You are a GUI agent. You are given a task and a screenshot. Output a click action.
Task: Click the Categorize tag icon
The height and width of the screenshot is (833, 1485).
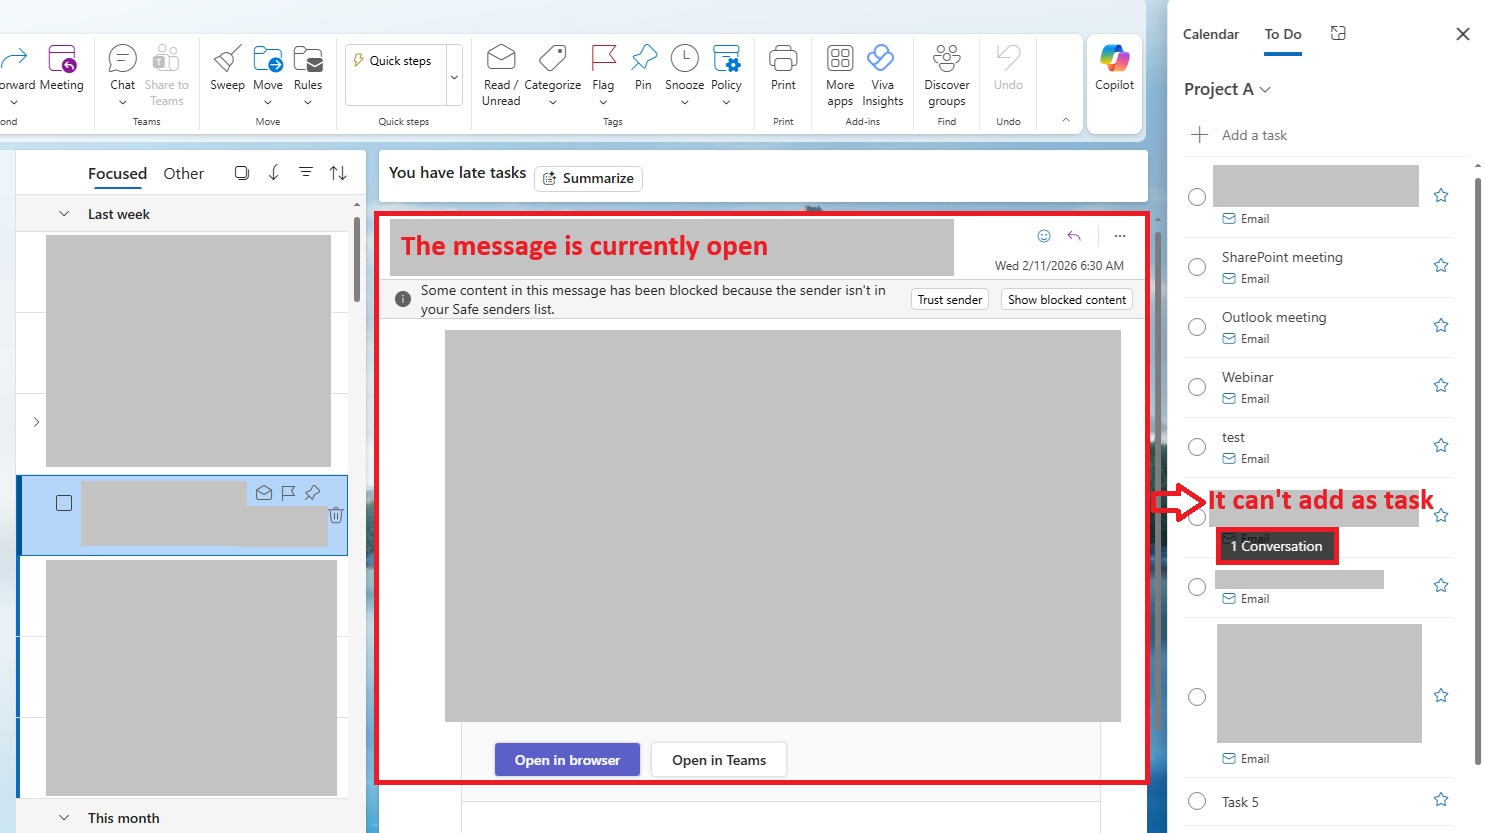click(x=552, y=57)
